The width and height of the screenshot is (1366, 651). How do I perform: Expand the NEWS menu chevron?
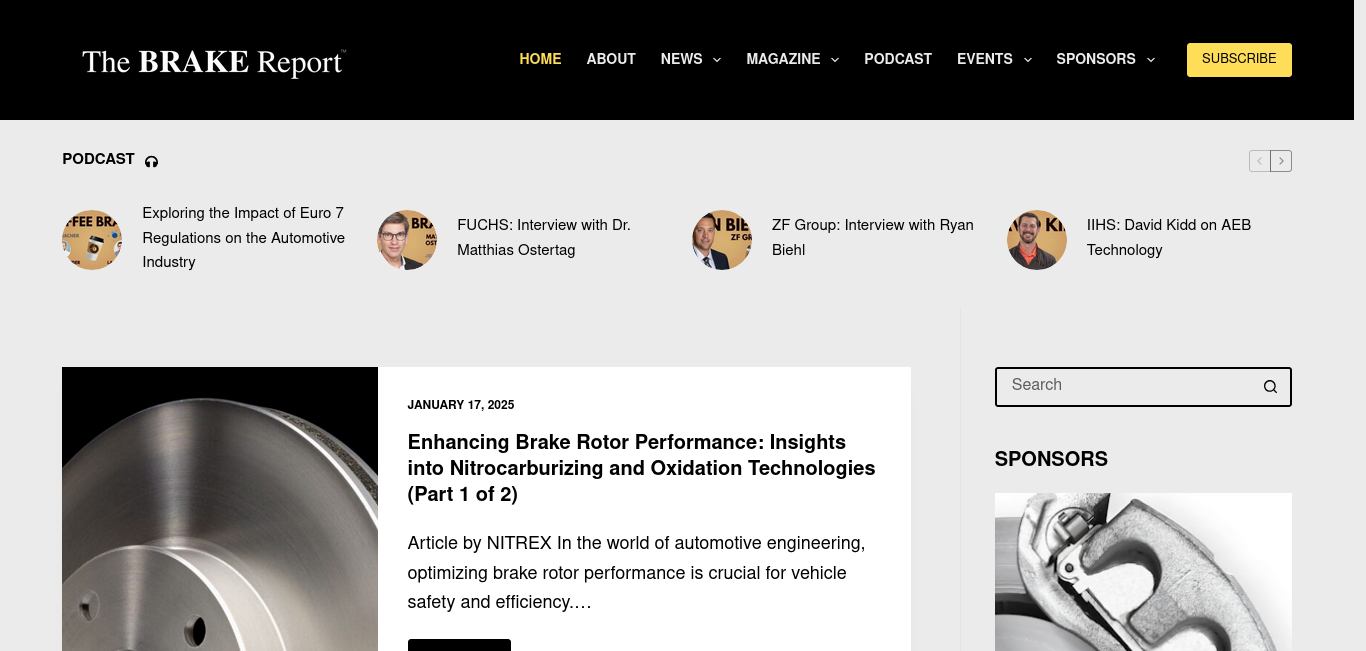(717, 60)
